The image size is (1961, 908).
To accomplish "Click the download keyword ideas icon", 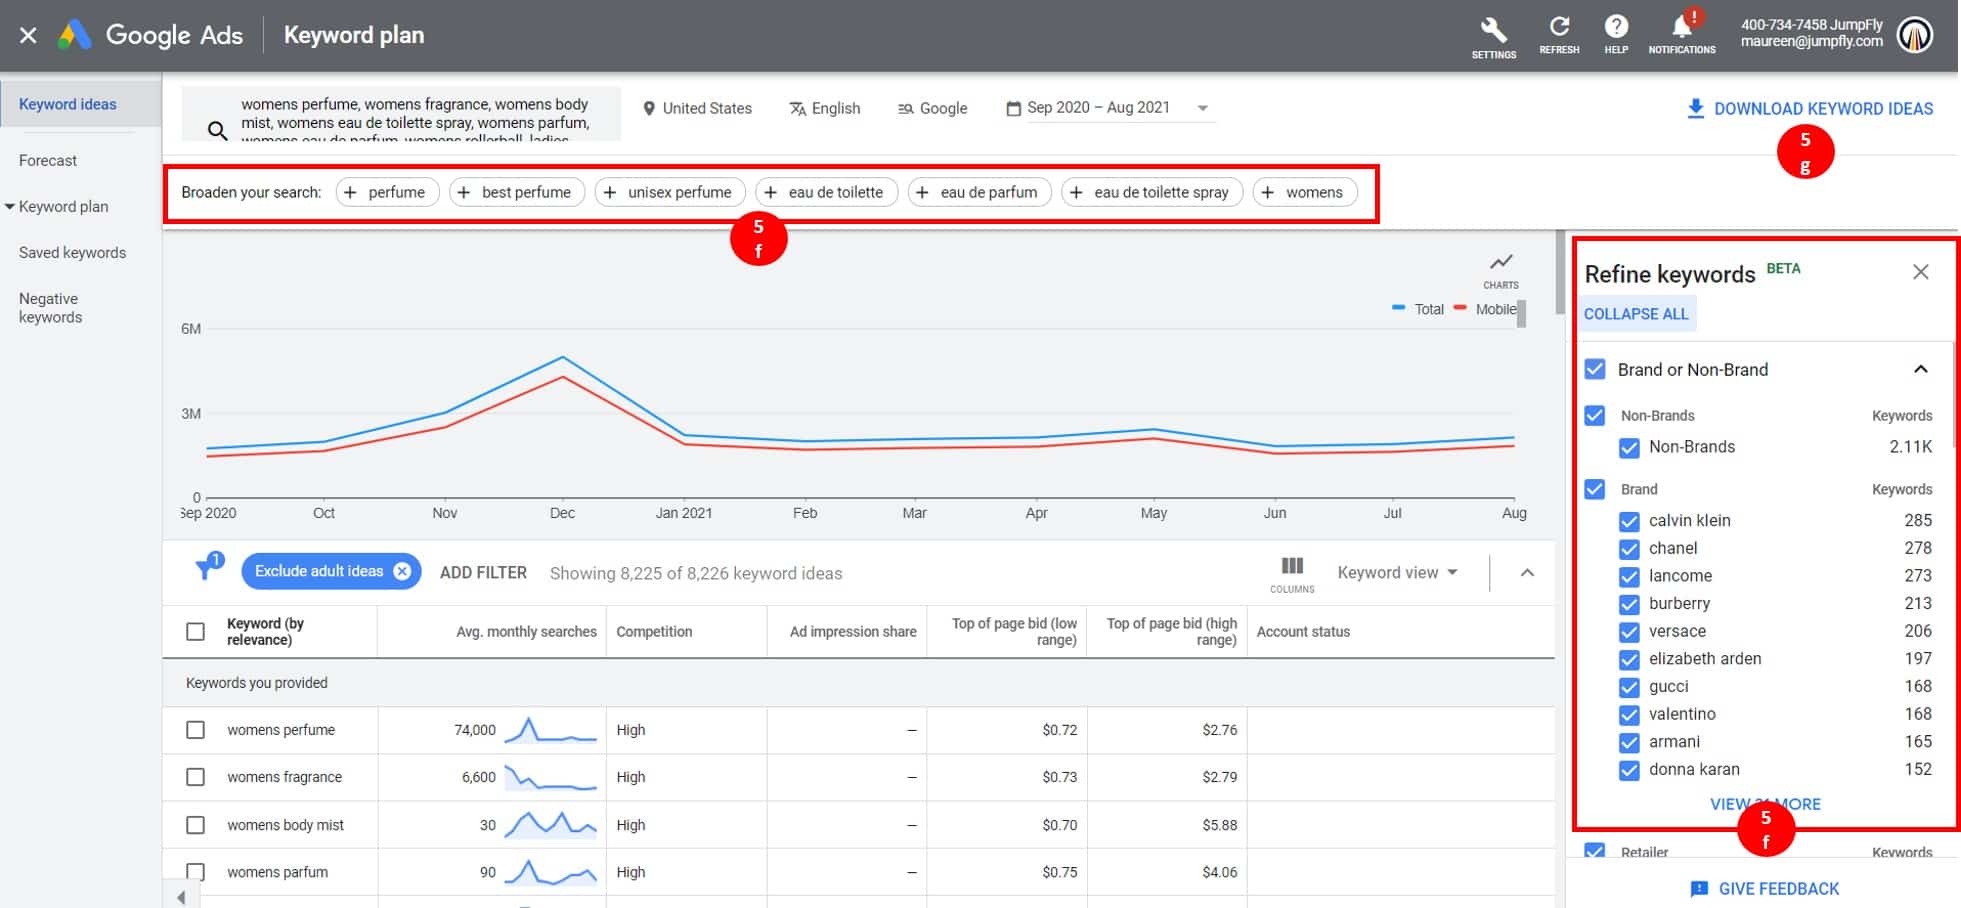I will coord(1695,108).
